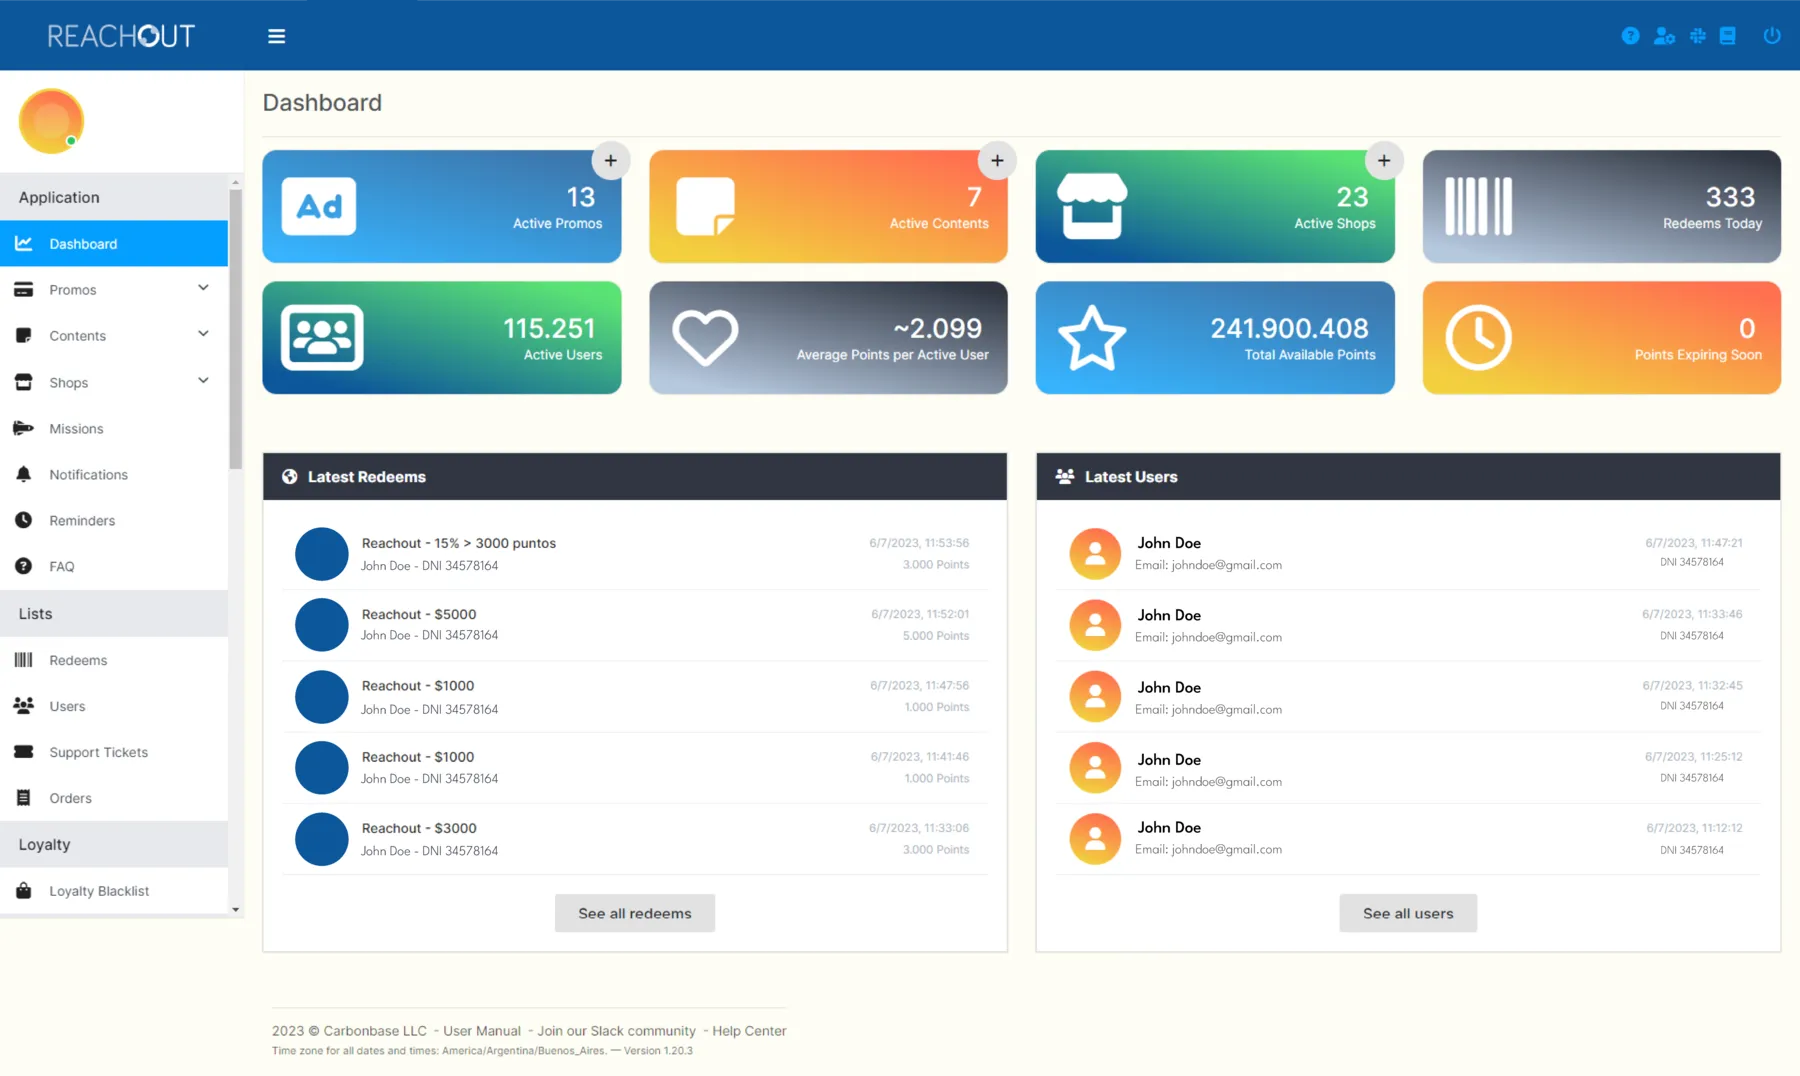Click the hamburger menu icon
The width and height of the screenshot is (1800, 1076).
(x=277, y=36)
